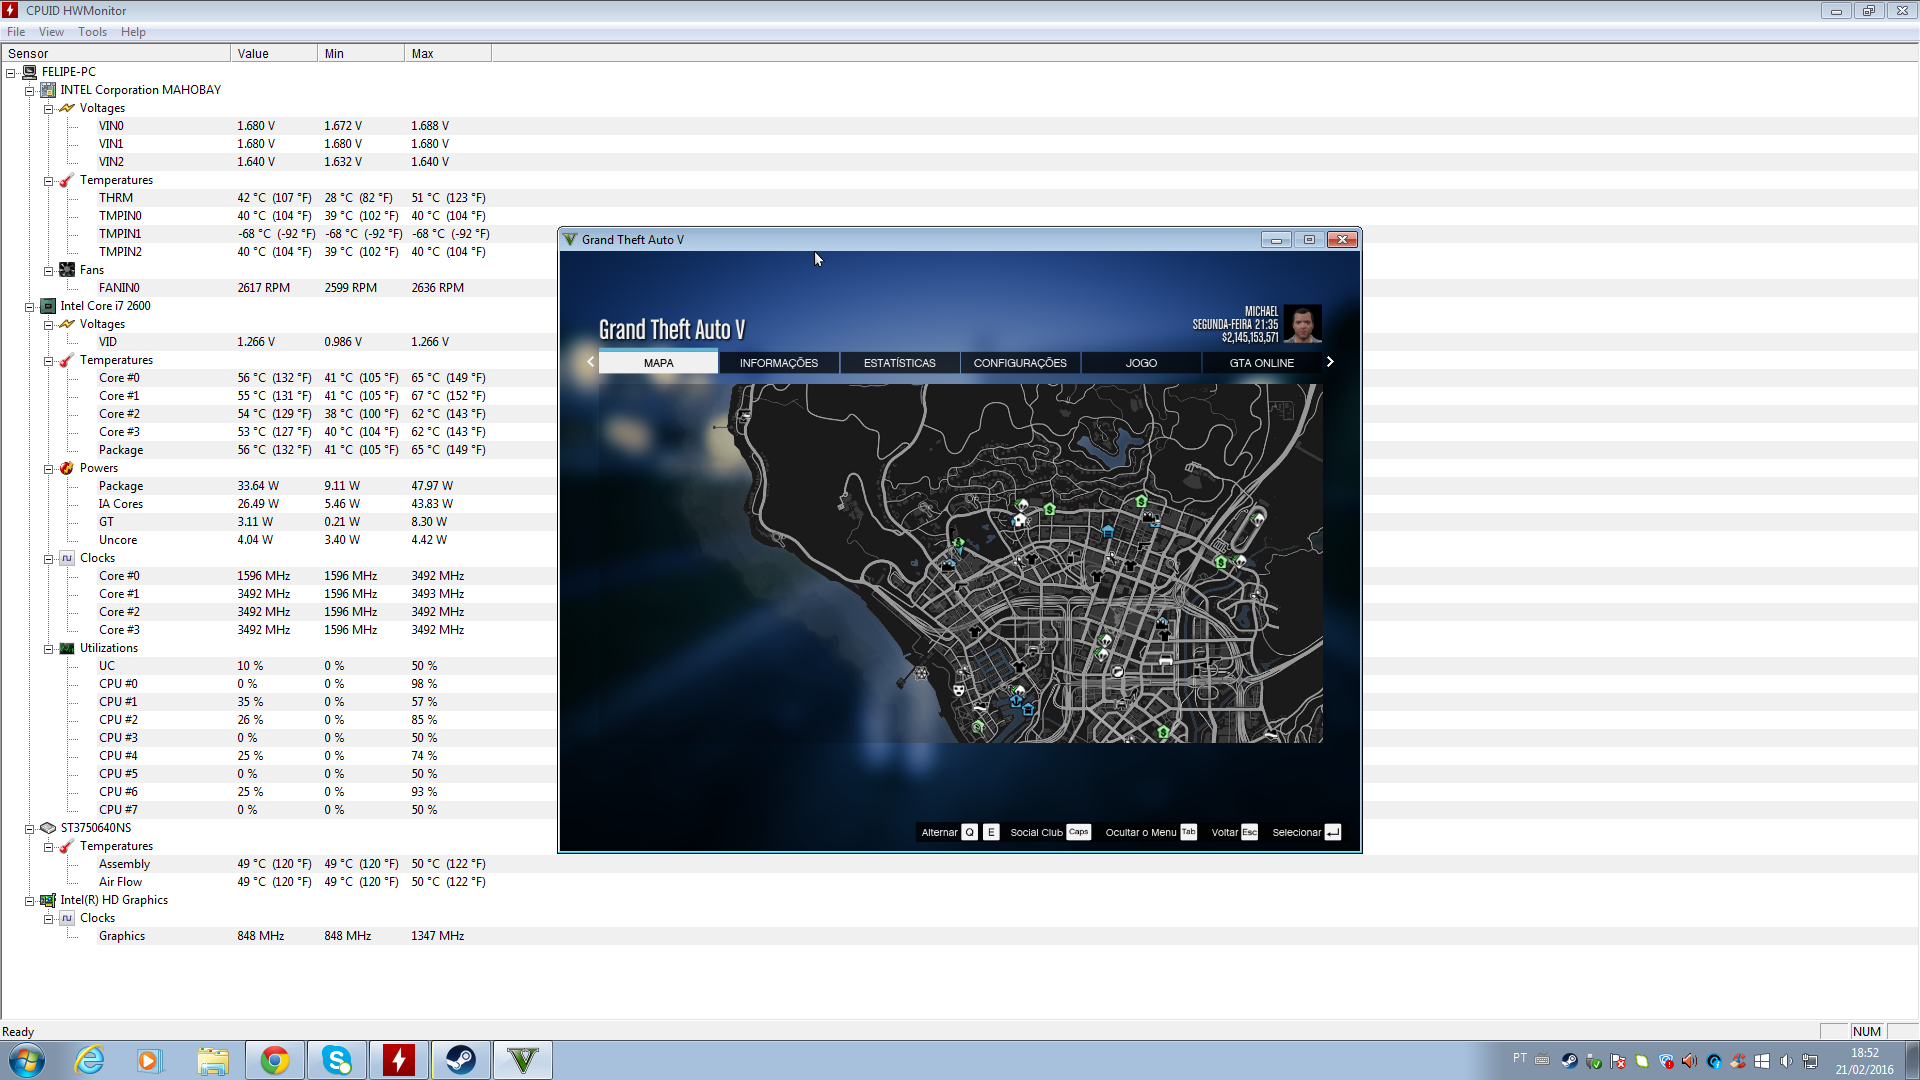Click the GTA V window title icon
The height and width of the screenshot is (1080, 1920).
(x=570, y=240)
